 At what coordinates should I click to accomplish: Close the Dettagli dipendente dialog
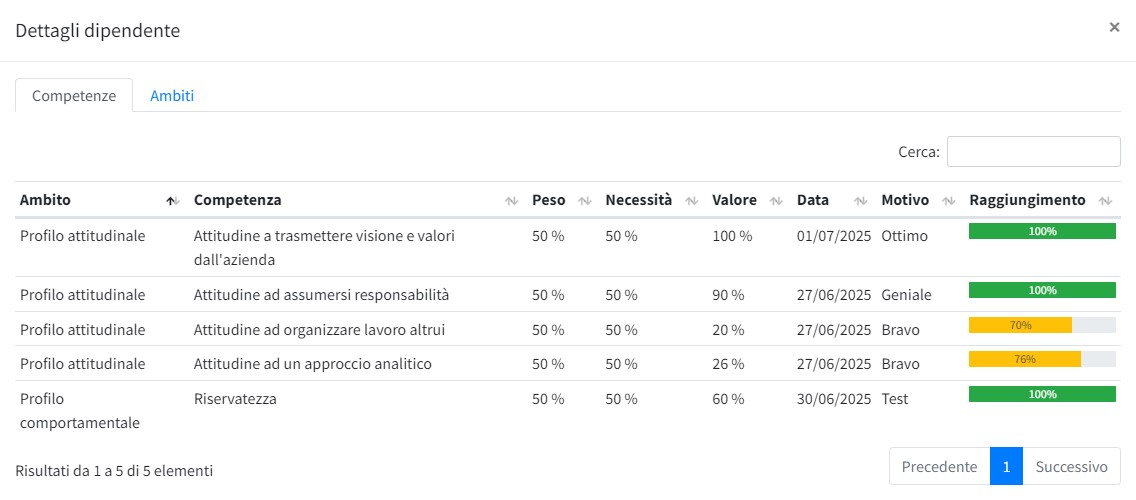[1114, 28]
